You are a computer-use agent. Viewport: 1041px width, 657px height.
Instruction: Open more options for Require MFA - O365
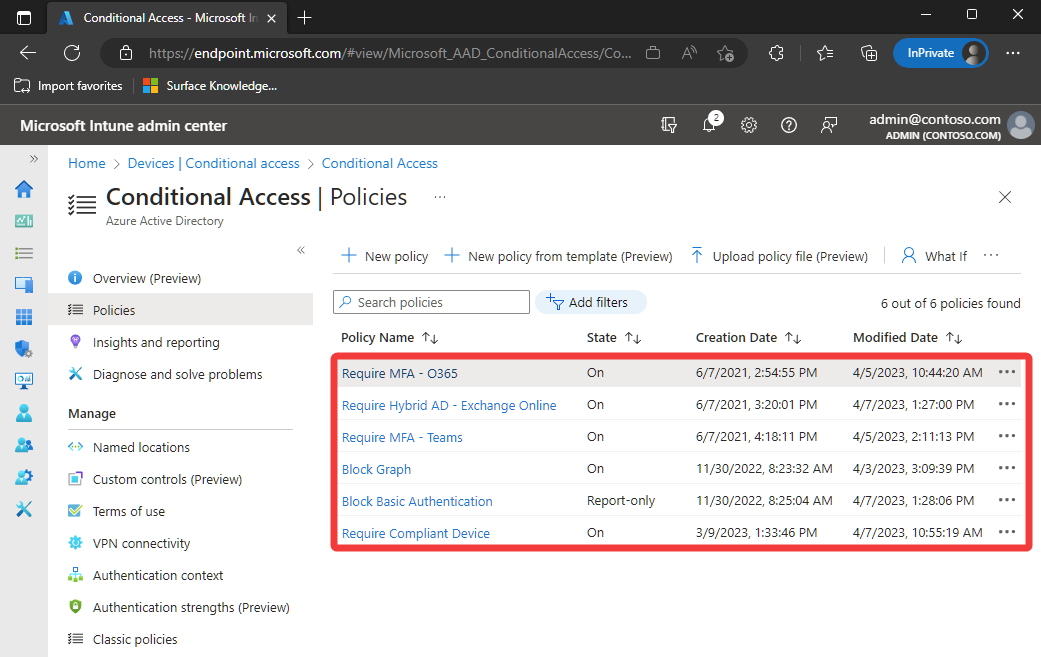click(1006, 372)
